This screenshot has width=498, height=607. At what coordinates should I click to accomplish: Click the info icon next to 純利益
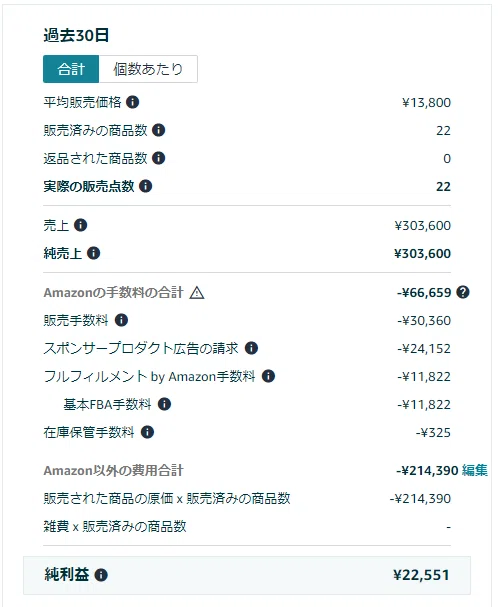101,575
